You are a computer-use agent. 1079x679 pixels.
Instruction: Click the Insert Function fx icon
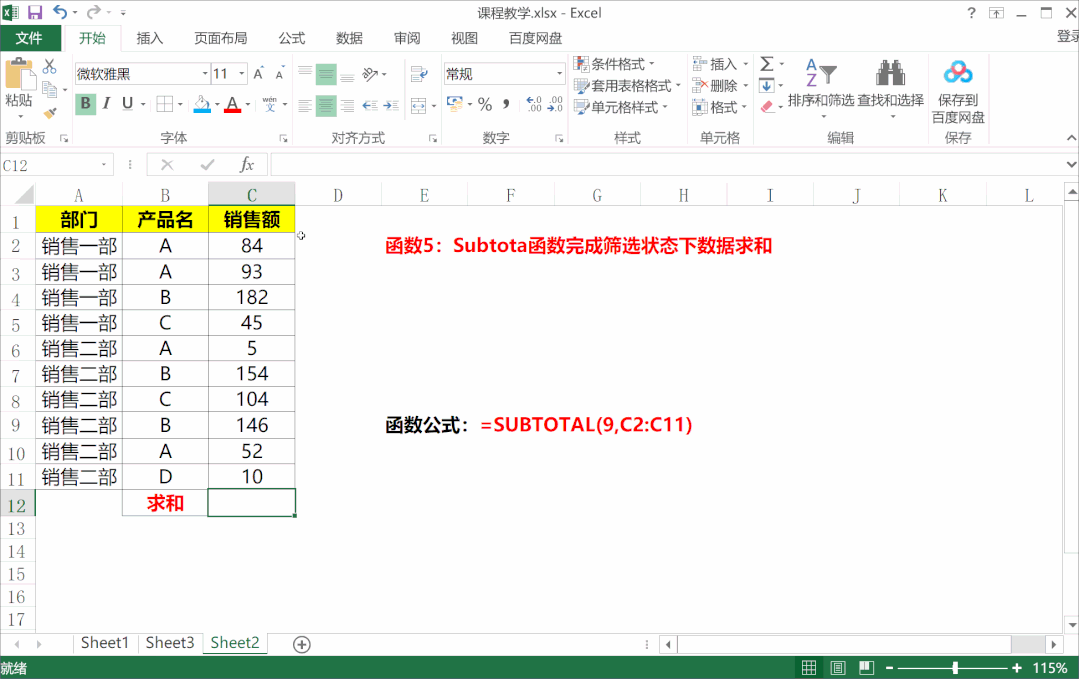click(246, 165)
